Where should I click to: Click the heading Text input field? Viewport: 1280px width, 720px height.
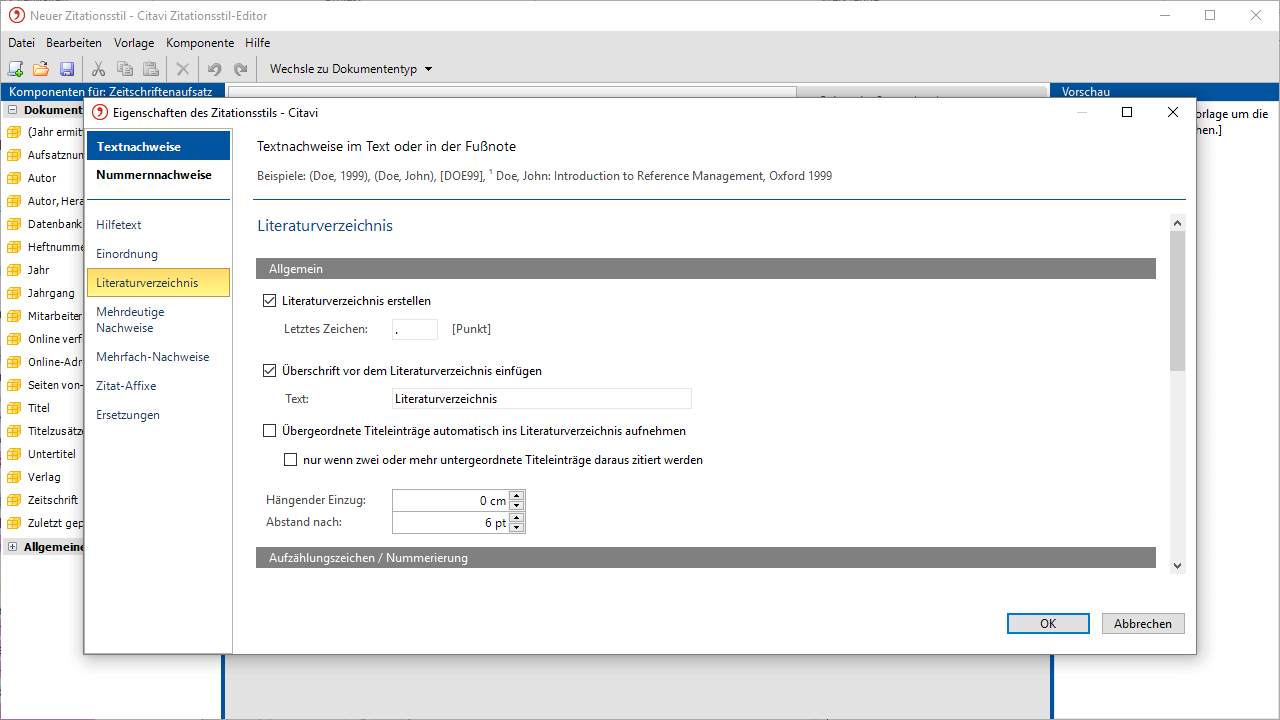click(x=541, y=399)
